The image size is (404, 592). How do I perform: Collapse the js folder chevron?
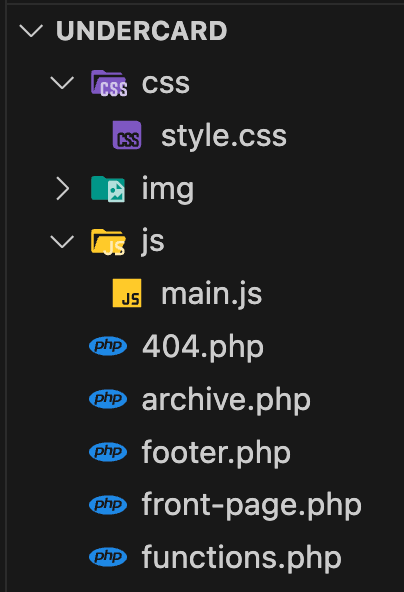click(x=62, y=241)
